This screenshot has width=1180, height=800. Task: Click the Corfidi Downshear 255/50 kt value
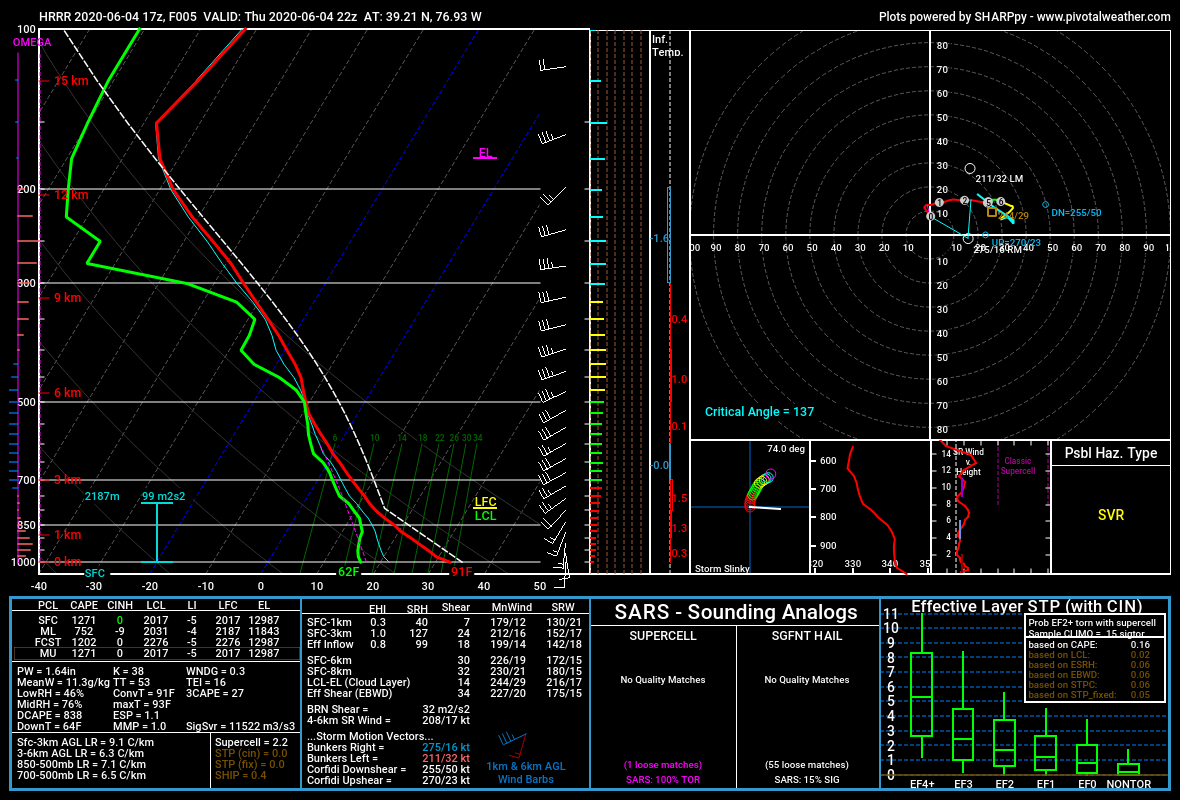pyautogui.click(x=446, y=769)
